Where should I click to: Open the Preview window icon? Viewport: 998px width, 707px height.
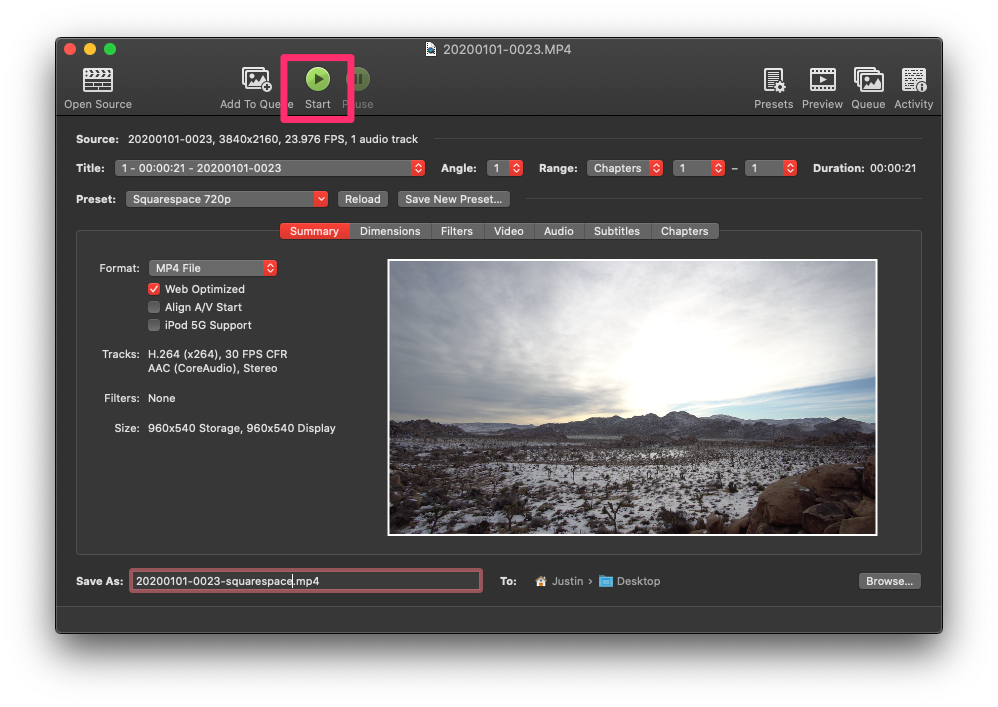[x=822, y=83]
